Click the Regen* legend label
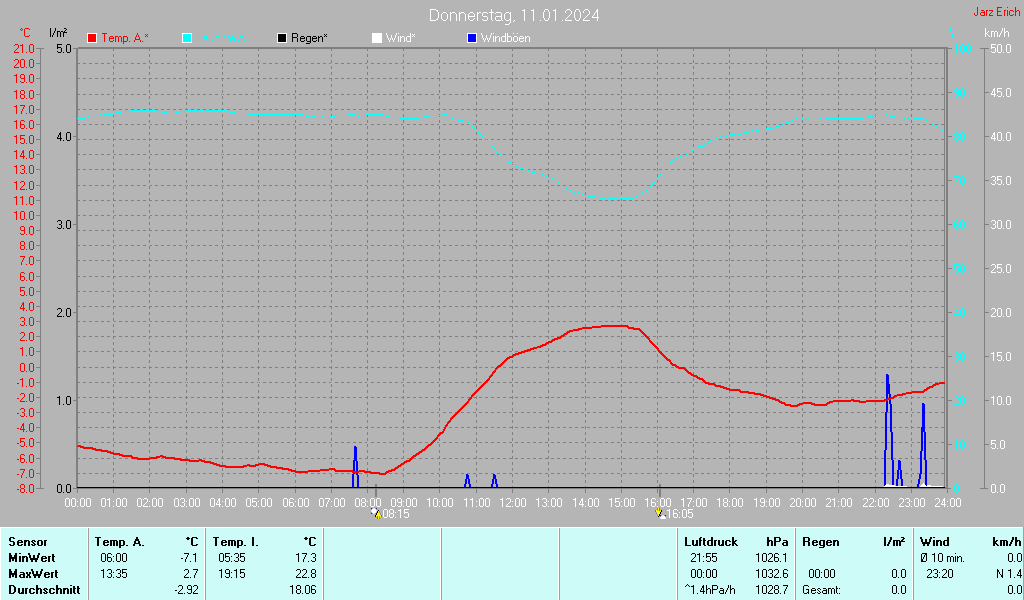This screenshot has height=600, width=1024. point(310,39)
